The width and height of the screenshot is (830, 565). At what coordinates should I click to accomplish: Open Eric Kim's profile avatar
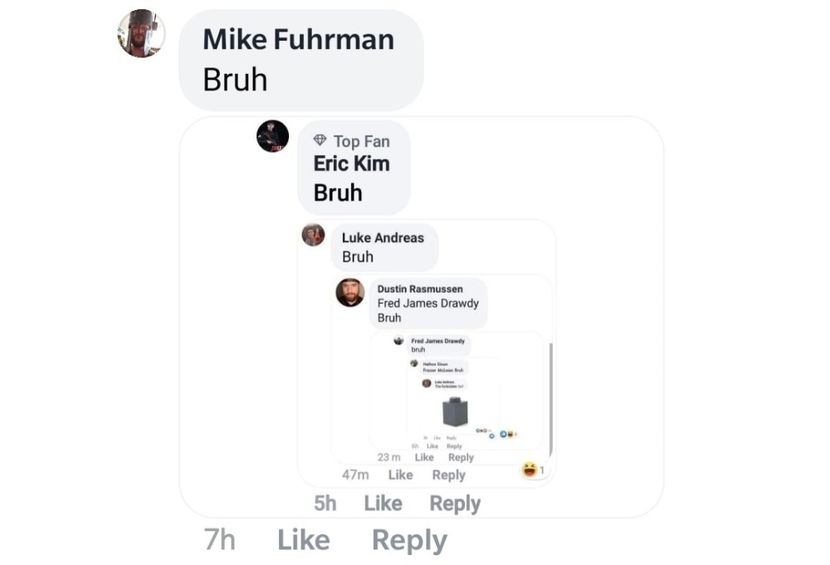point(273,136)
